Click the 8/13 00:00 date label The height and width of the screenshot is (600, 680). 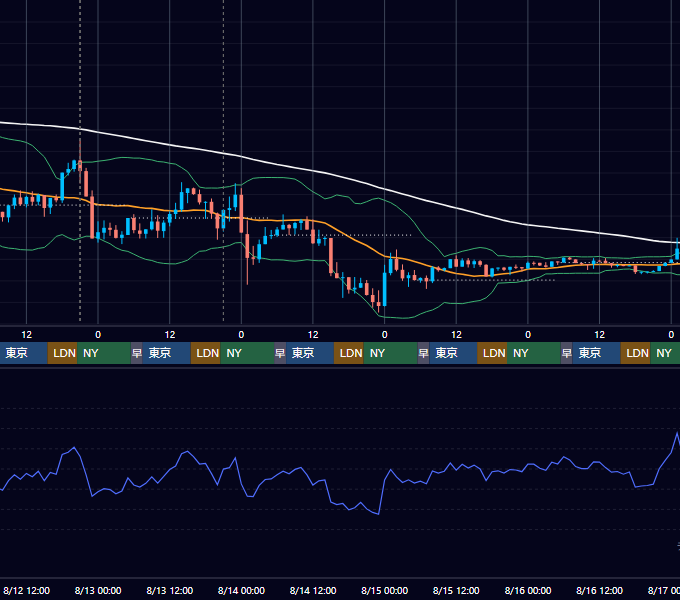click(98, 590)
